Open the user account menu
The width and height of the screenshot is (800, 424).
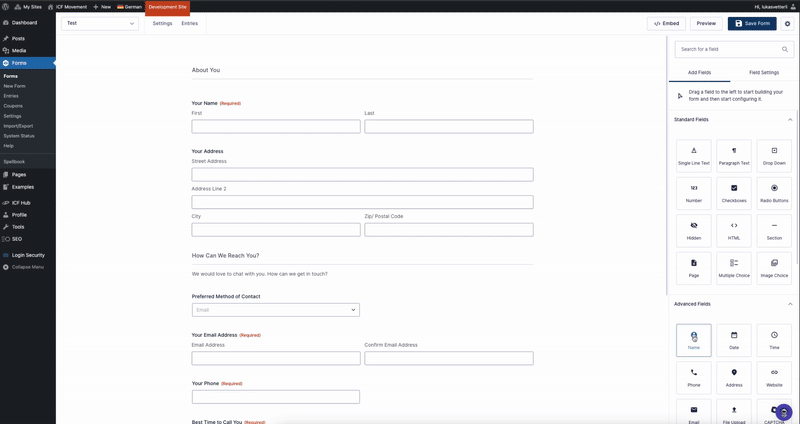tap(776, 7)
